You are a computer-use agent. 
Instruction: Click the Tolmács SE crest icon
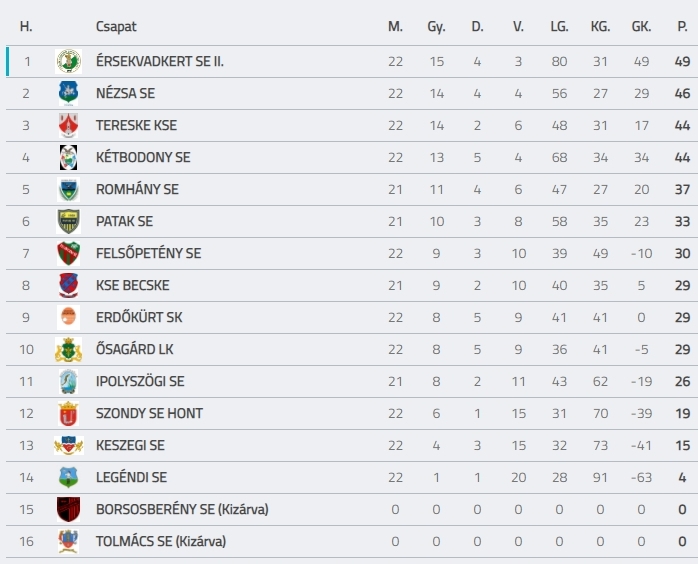coord(69,542)
